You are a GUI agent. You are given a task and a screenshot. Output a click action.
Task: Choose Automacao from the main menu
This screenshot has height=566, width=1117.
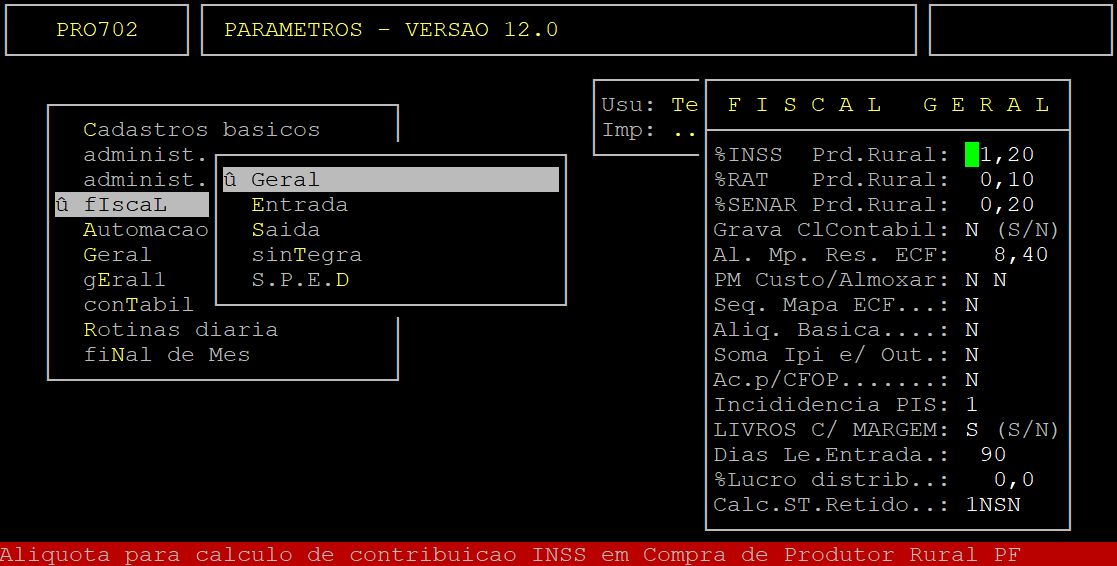click(x=145, y=230)
